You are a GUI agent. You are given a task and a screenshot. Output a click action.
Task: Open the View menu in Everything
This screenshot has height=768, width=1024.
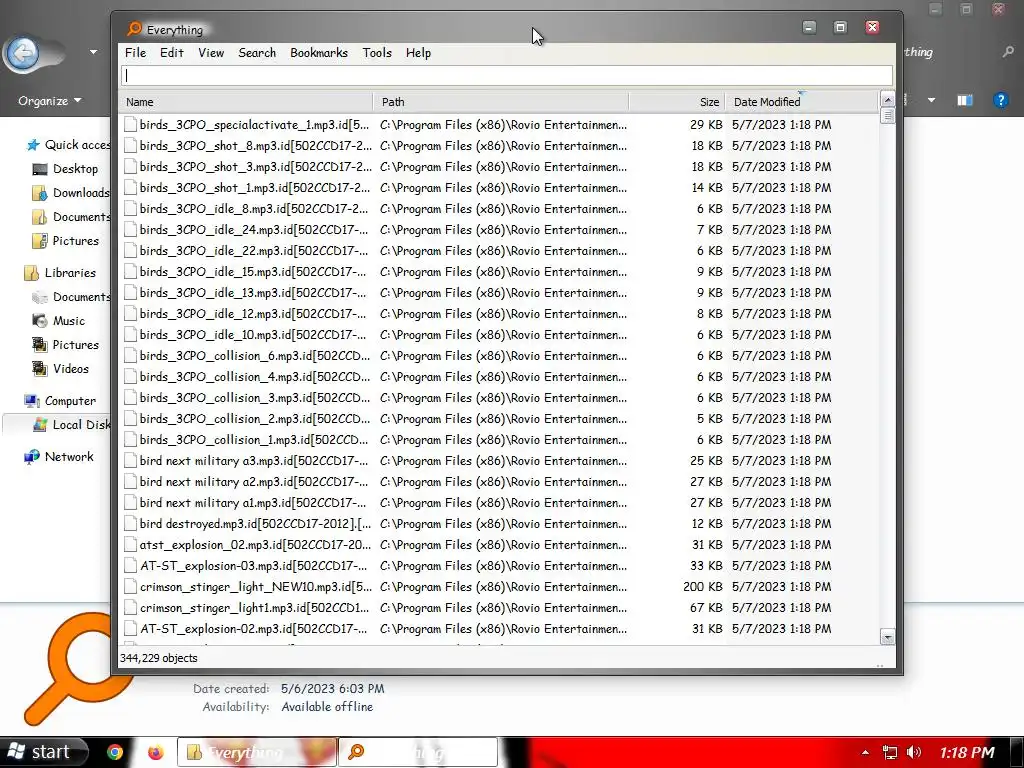coord(211,53)
